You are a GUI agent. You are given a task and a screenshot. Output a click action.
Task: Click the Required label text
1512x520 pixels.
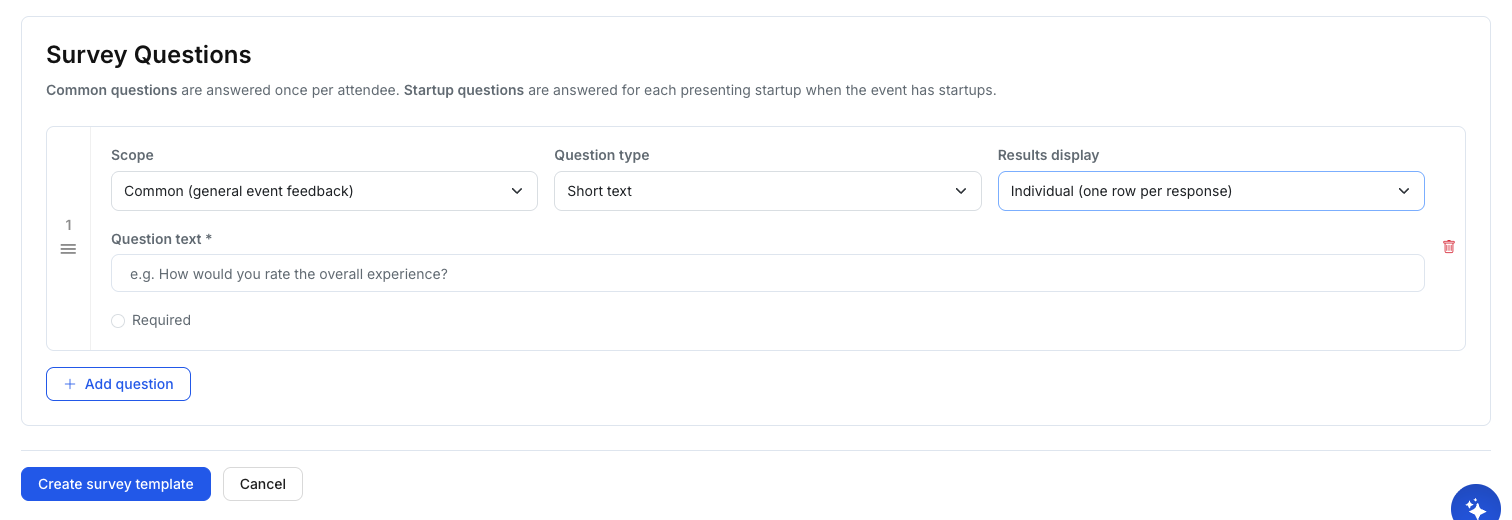coord(161,321)
